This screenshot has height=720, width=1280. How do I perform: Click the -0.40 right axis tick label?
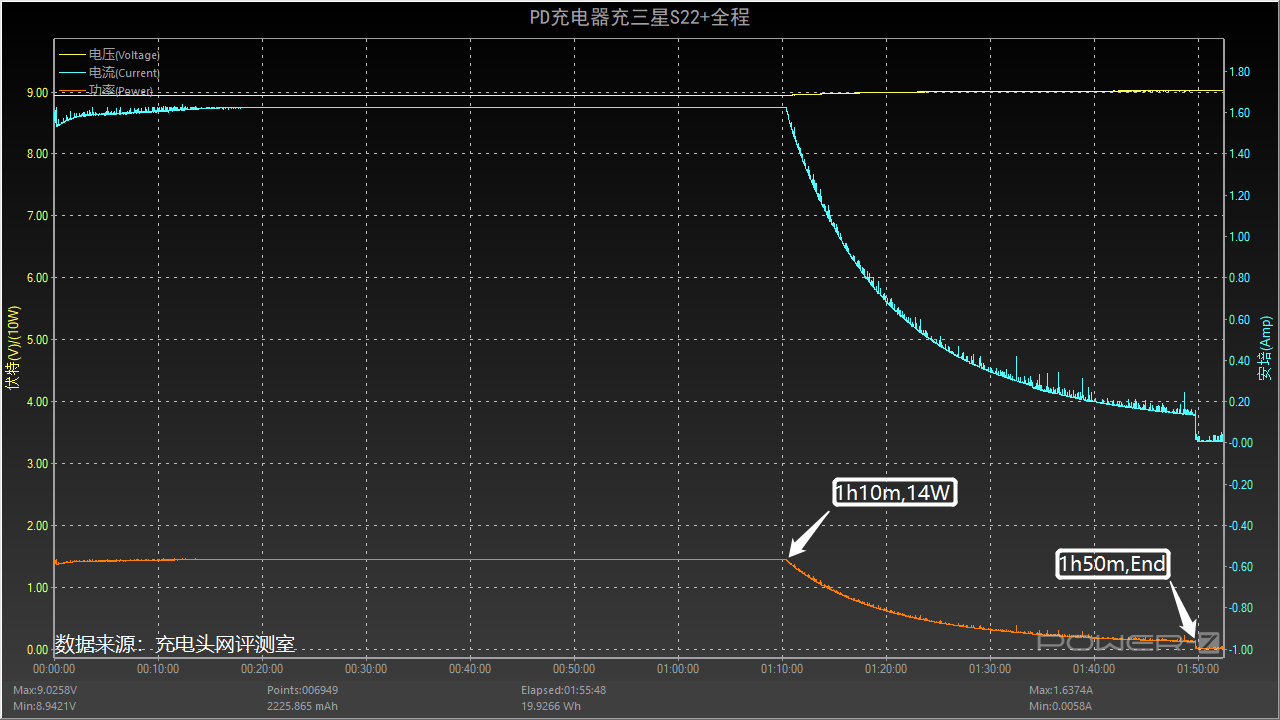click(1241, 526)
